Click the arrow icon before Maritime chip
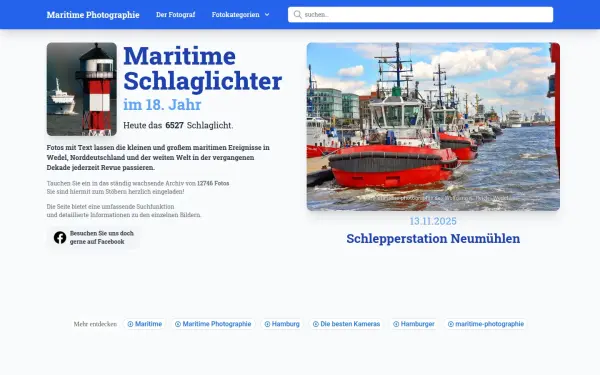Screen dimensions: 600x375 tap(130, 324)
